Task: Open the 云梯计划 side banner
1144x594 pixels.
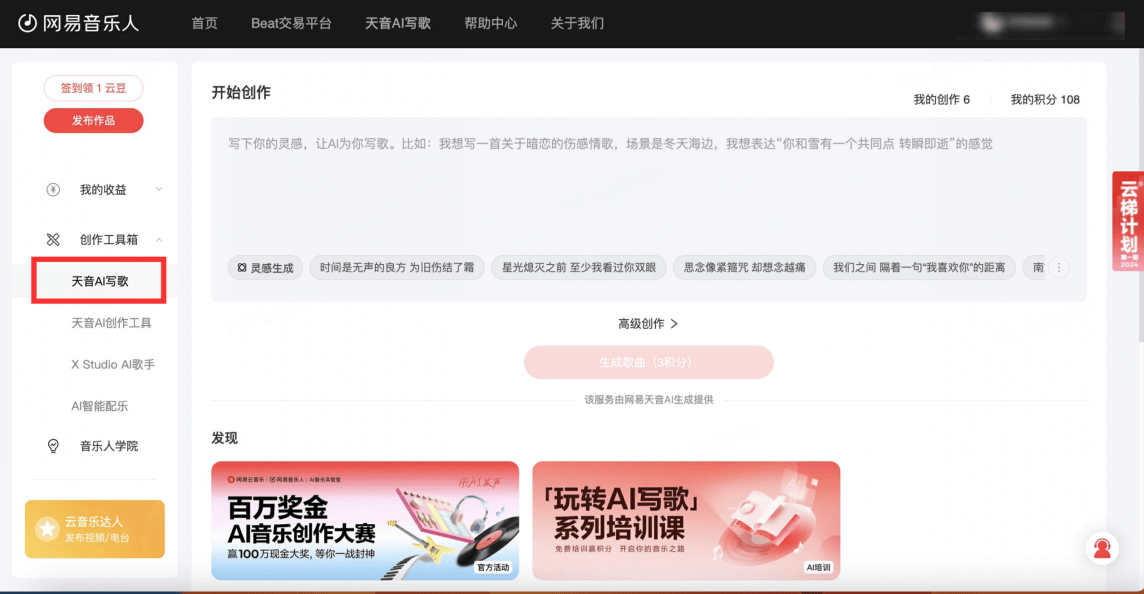Action: click(1128, 221)
